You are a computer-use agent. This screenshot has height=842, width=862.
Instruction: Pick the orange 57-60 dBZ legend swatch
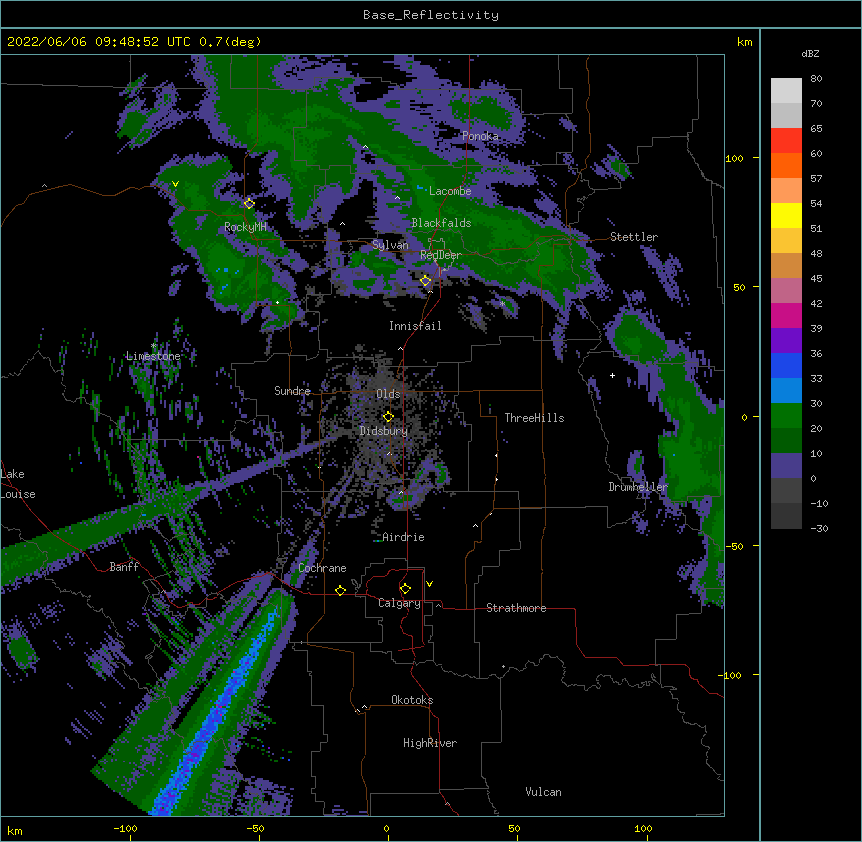point(786,165)
